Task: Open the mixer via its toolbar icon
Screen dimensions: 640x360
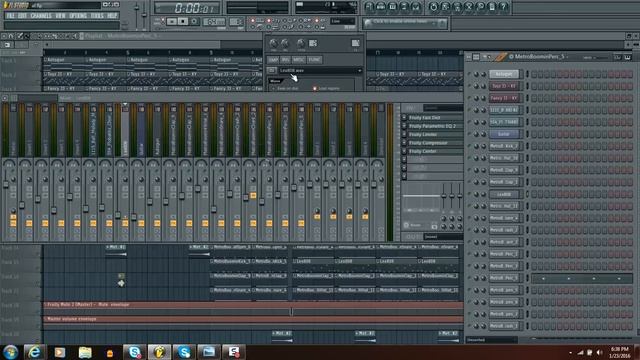Action: click(x=416, y=7)
